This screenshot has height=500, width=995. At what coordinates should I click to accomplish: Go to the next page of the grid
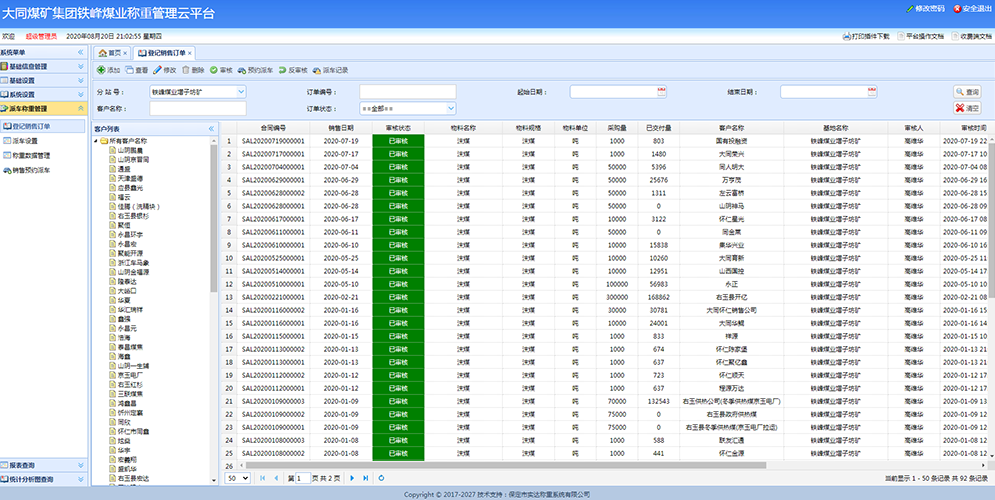351,479
